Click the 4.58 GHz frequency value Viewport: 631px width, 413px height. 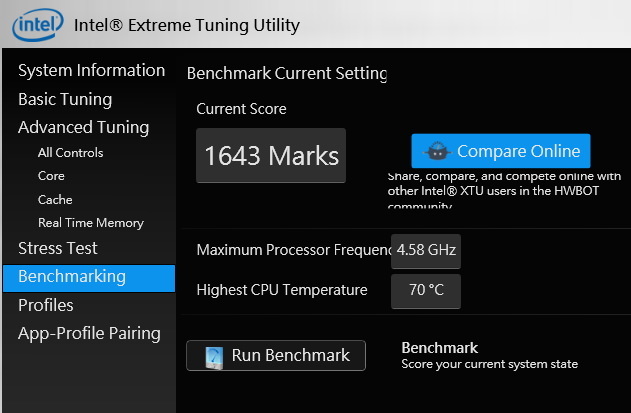426,250
